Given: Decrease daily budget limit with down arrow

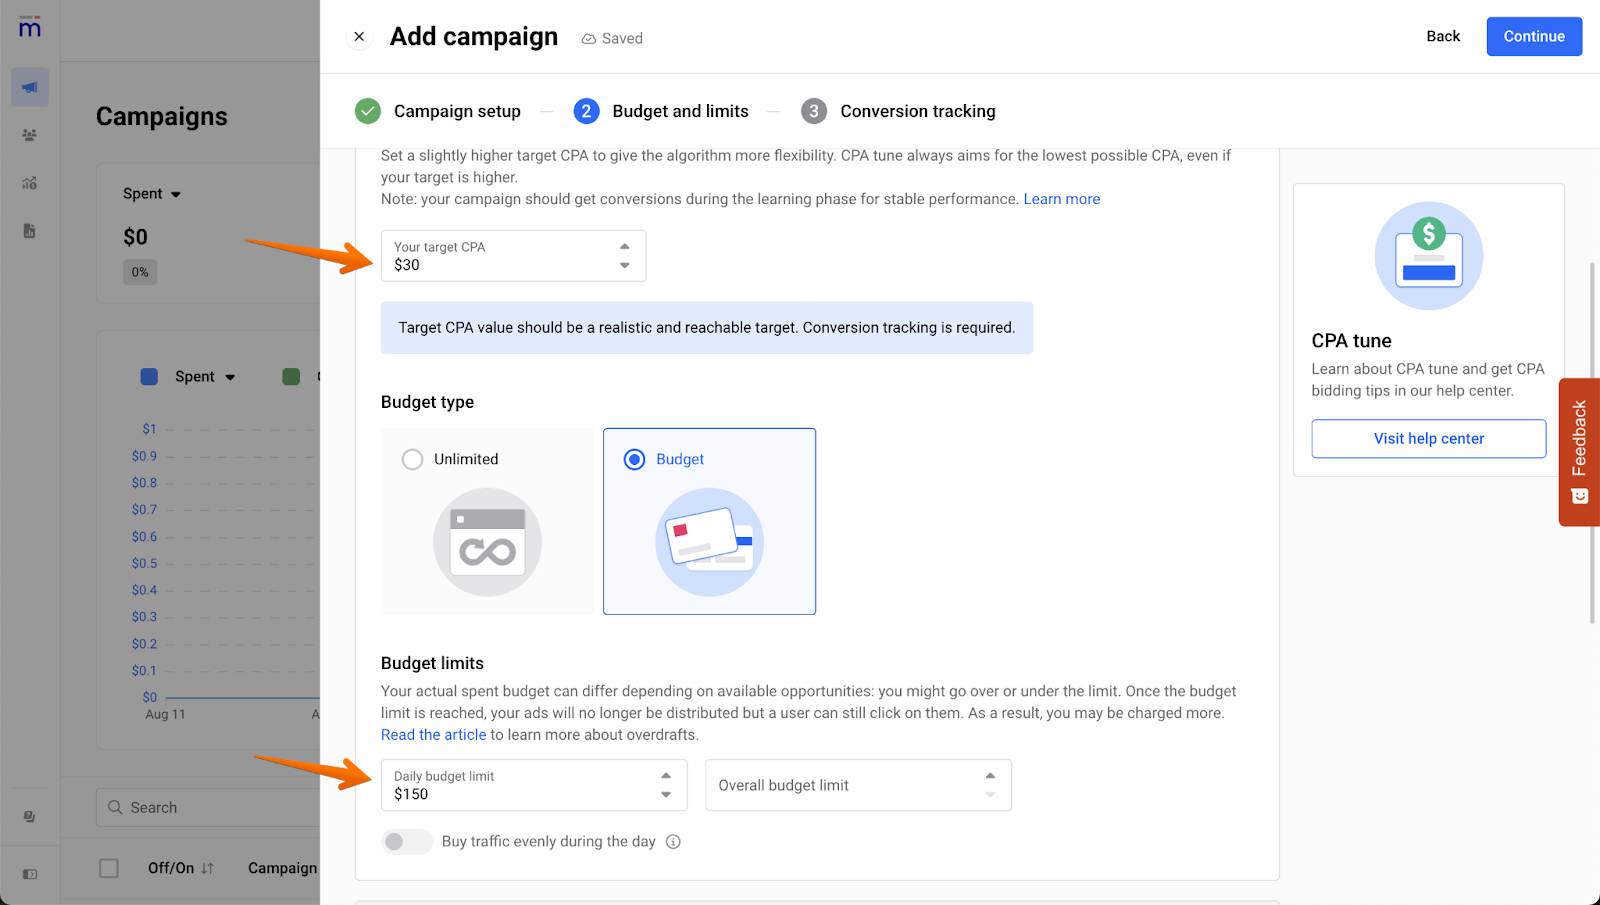Looking at the screenshot, I should (666, 795).
